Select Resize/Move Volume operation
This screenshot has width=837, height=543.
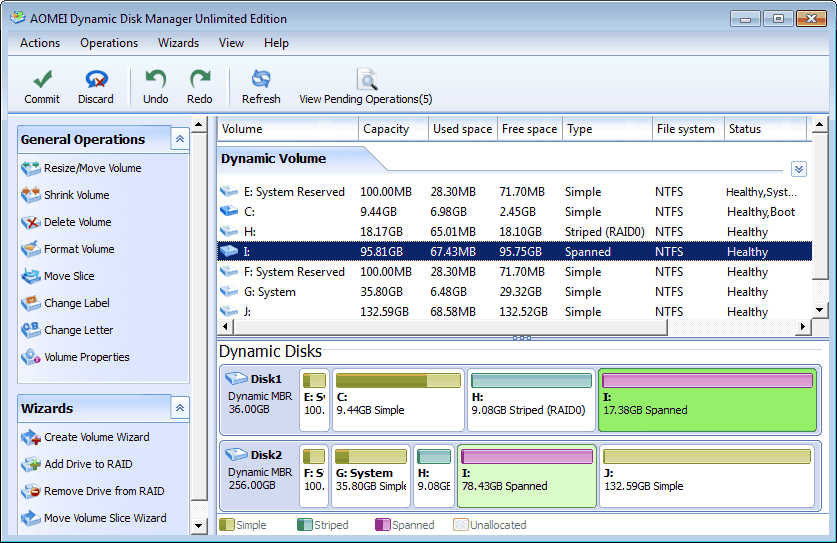click(92, 168)
